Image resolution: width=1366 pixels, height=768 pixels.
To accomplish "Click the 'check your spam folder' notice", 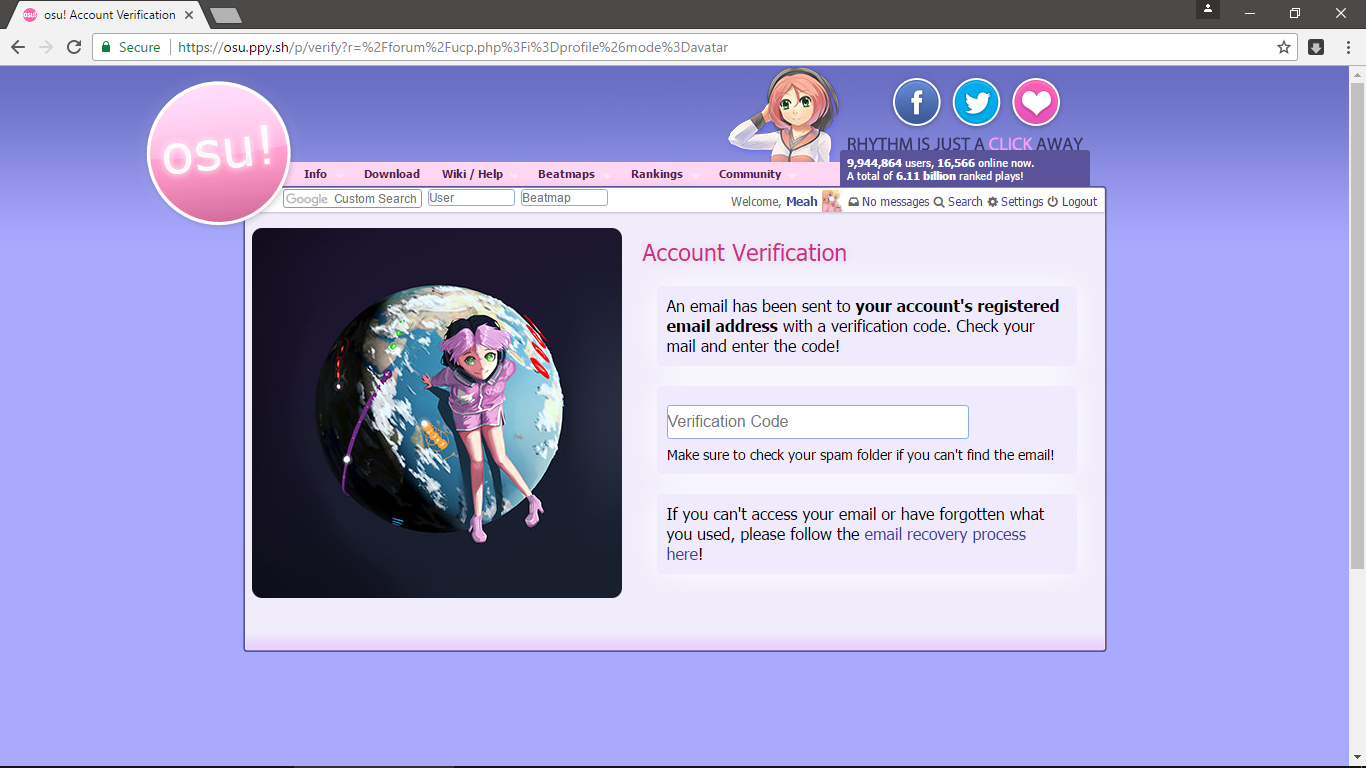I will (x=860, y=455).
